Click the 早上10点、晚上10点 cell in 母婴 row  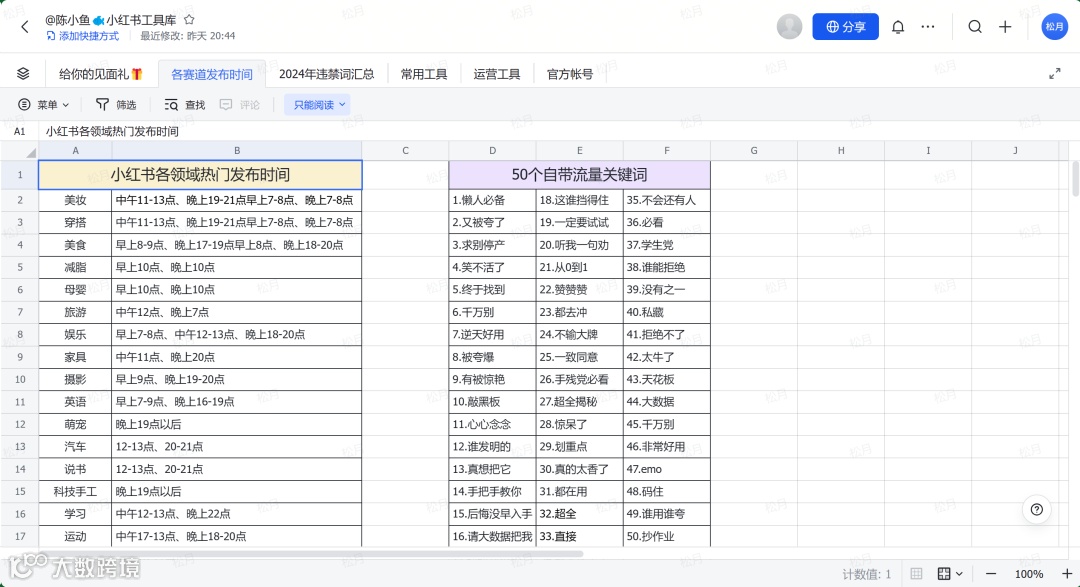pyautogui.click(x=237, y=290)
